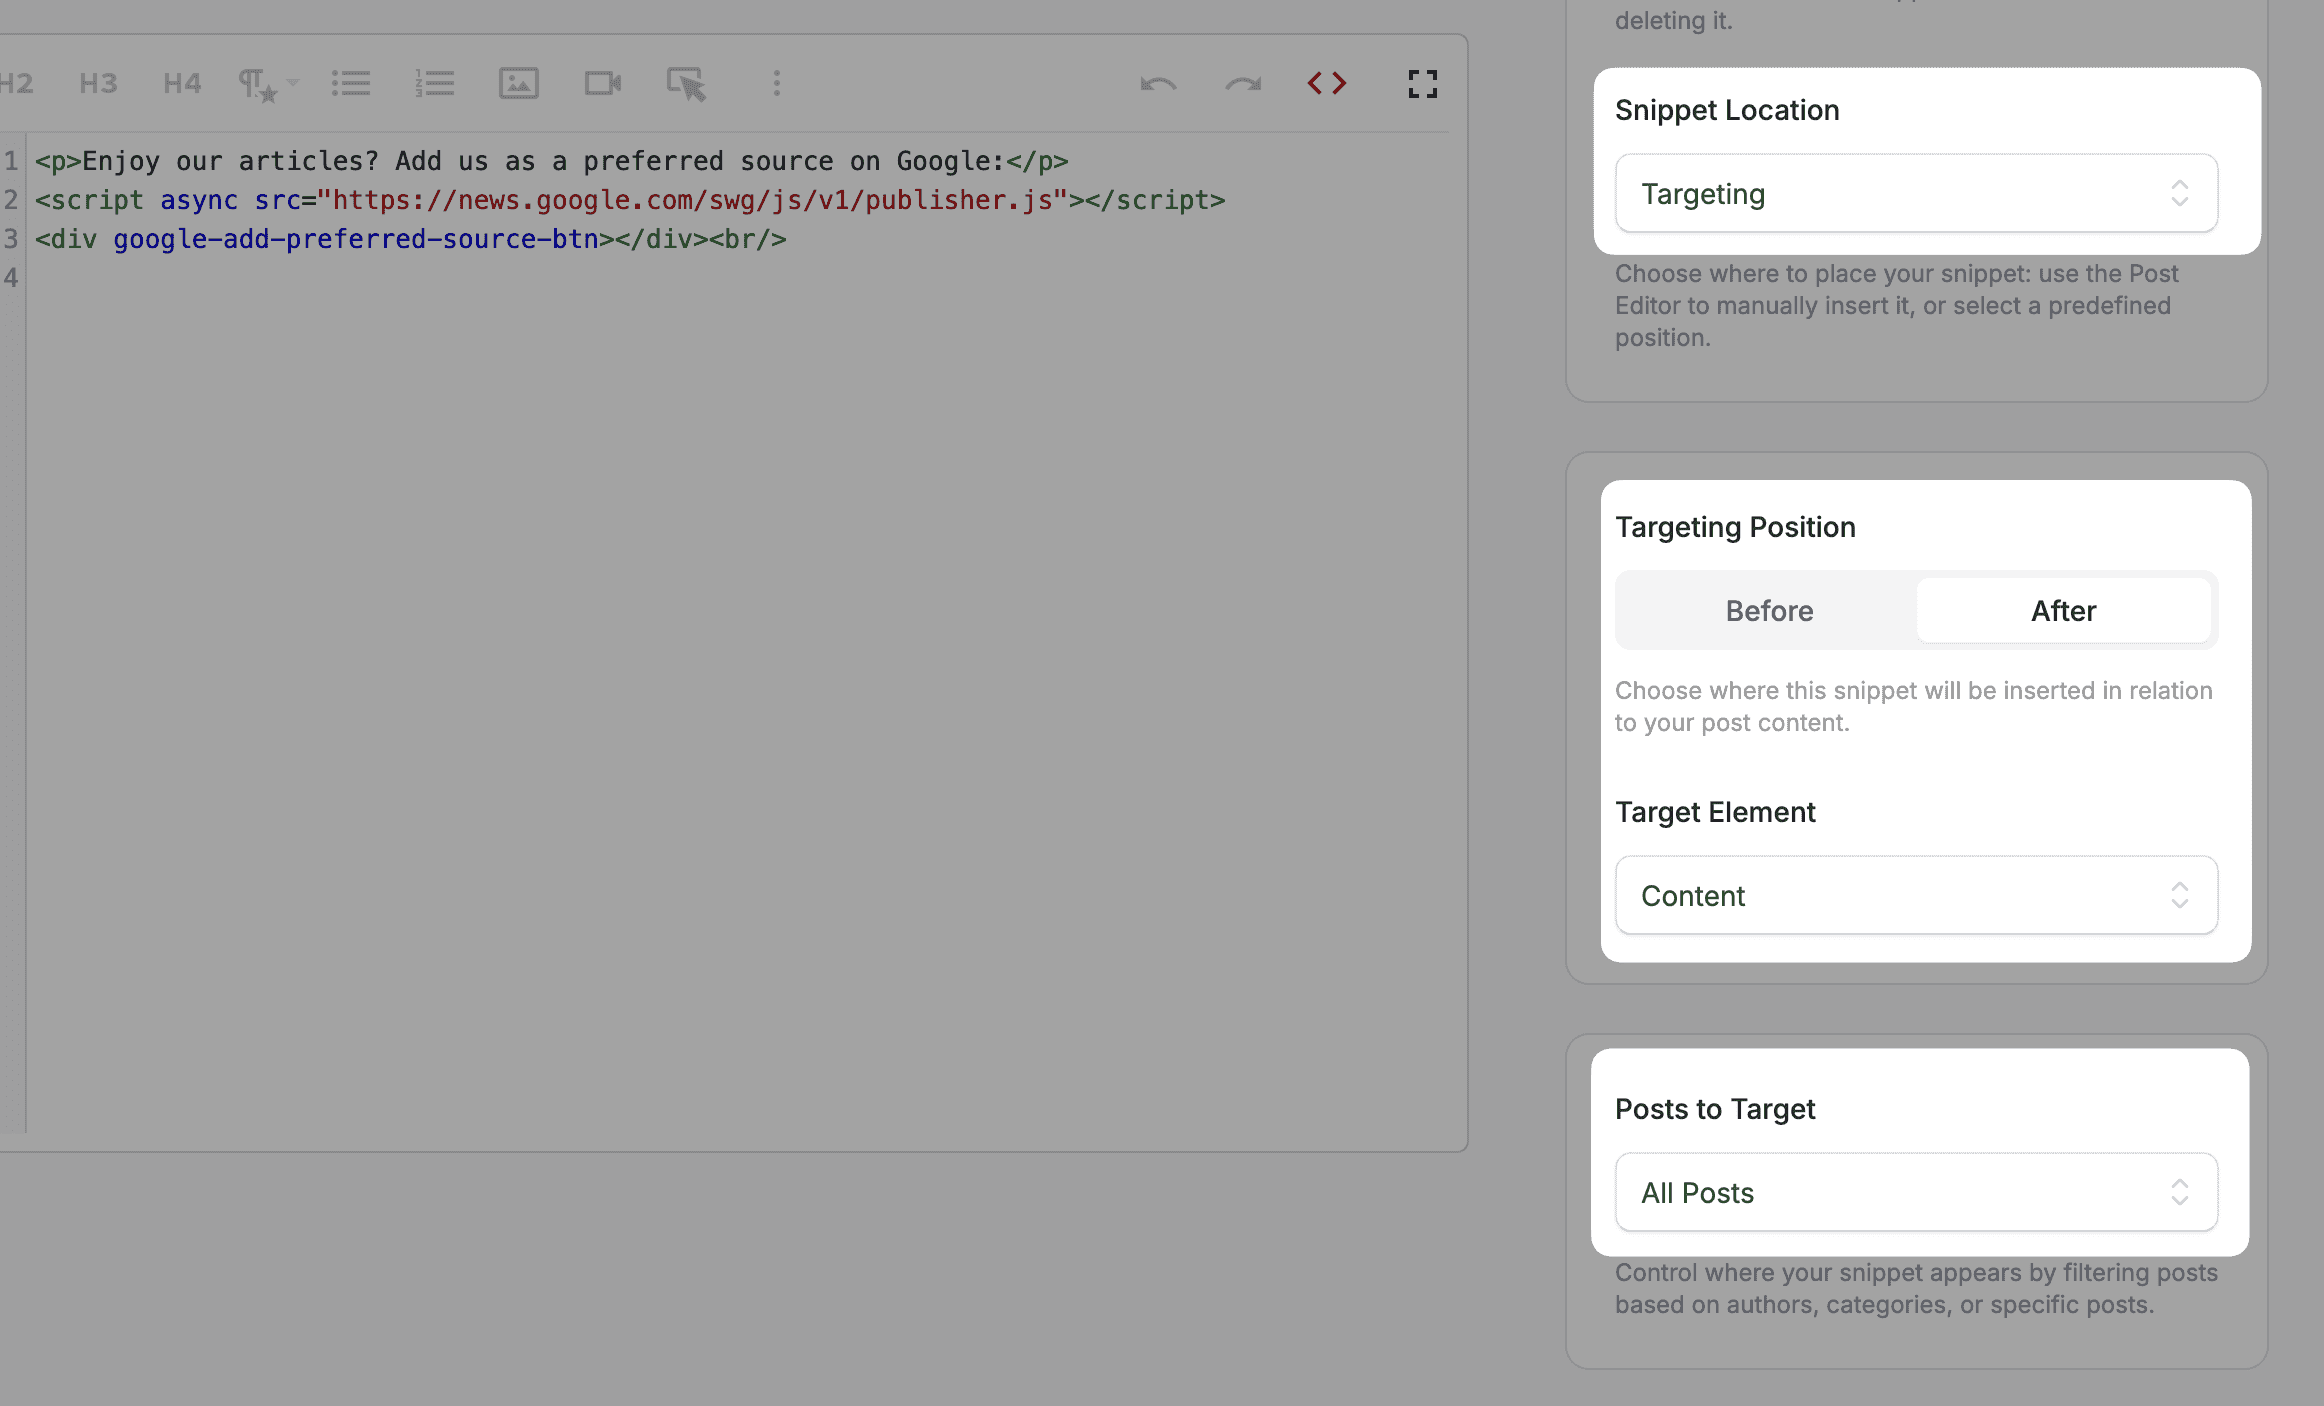The image size is (2324, 1406).
Task: Insert a video
Action: 603,83
